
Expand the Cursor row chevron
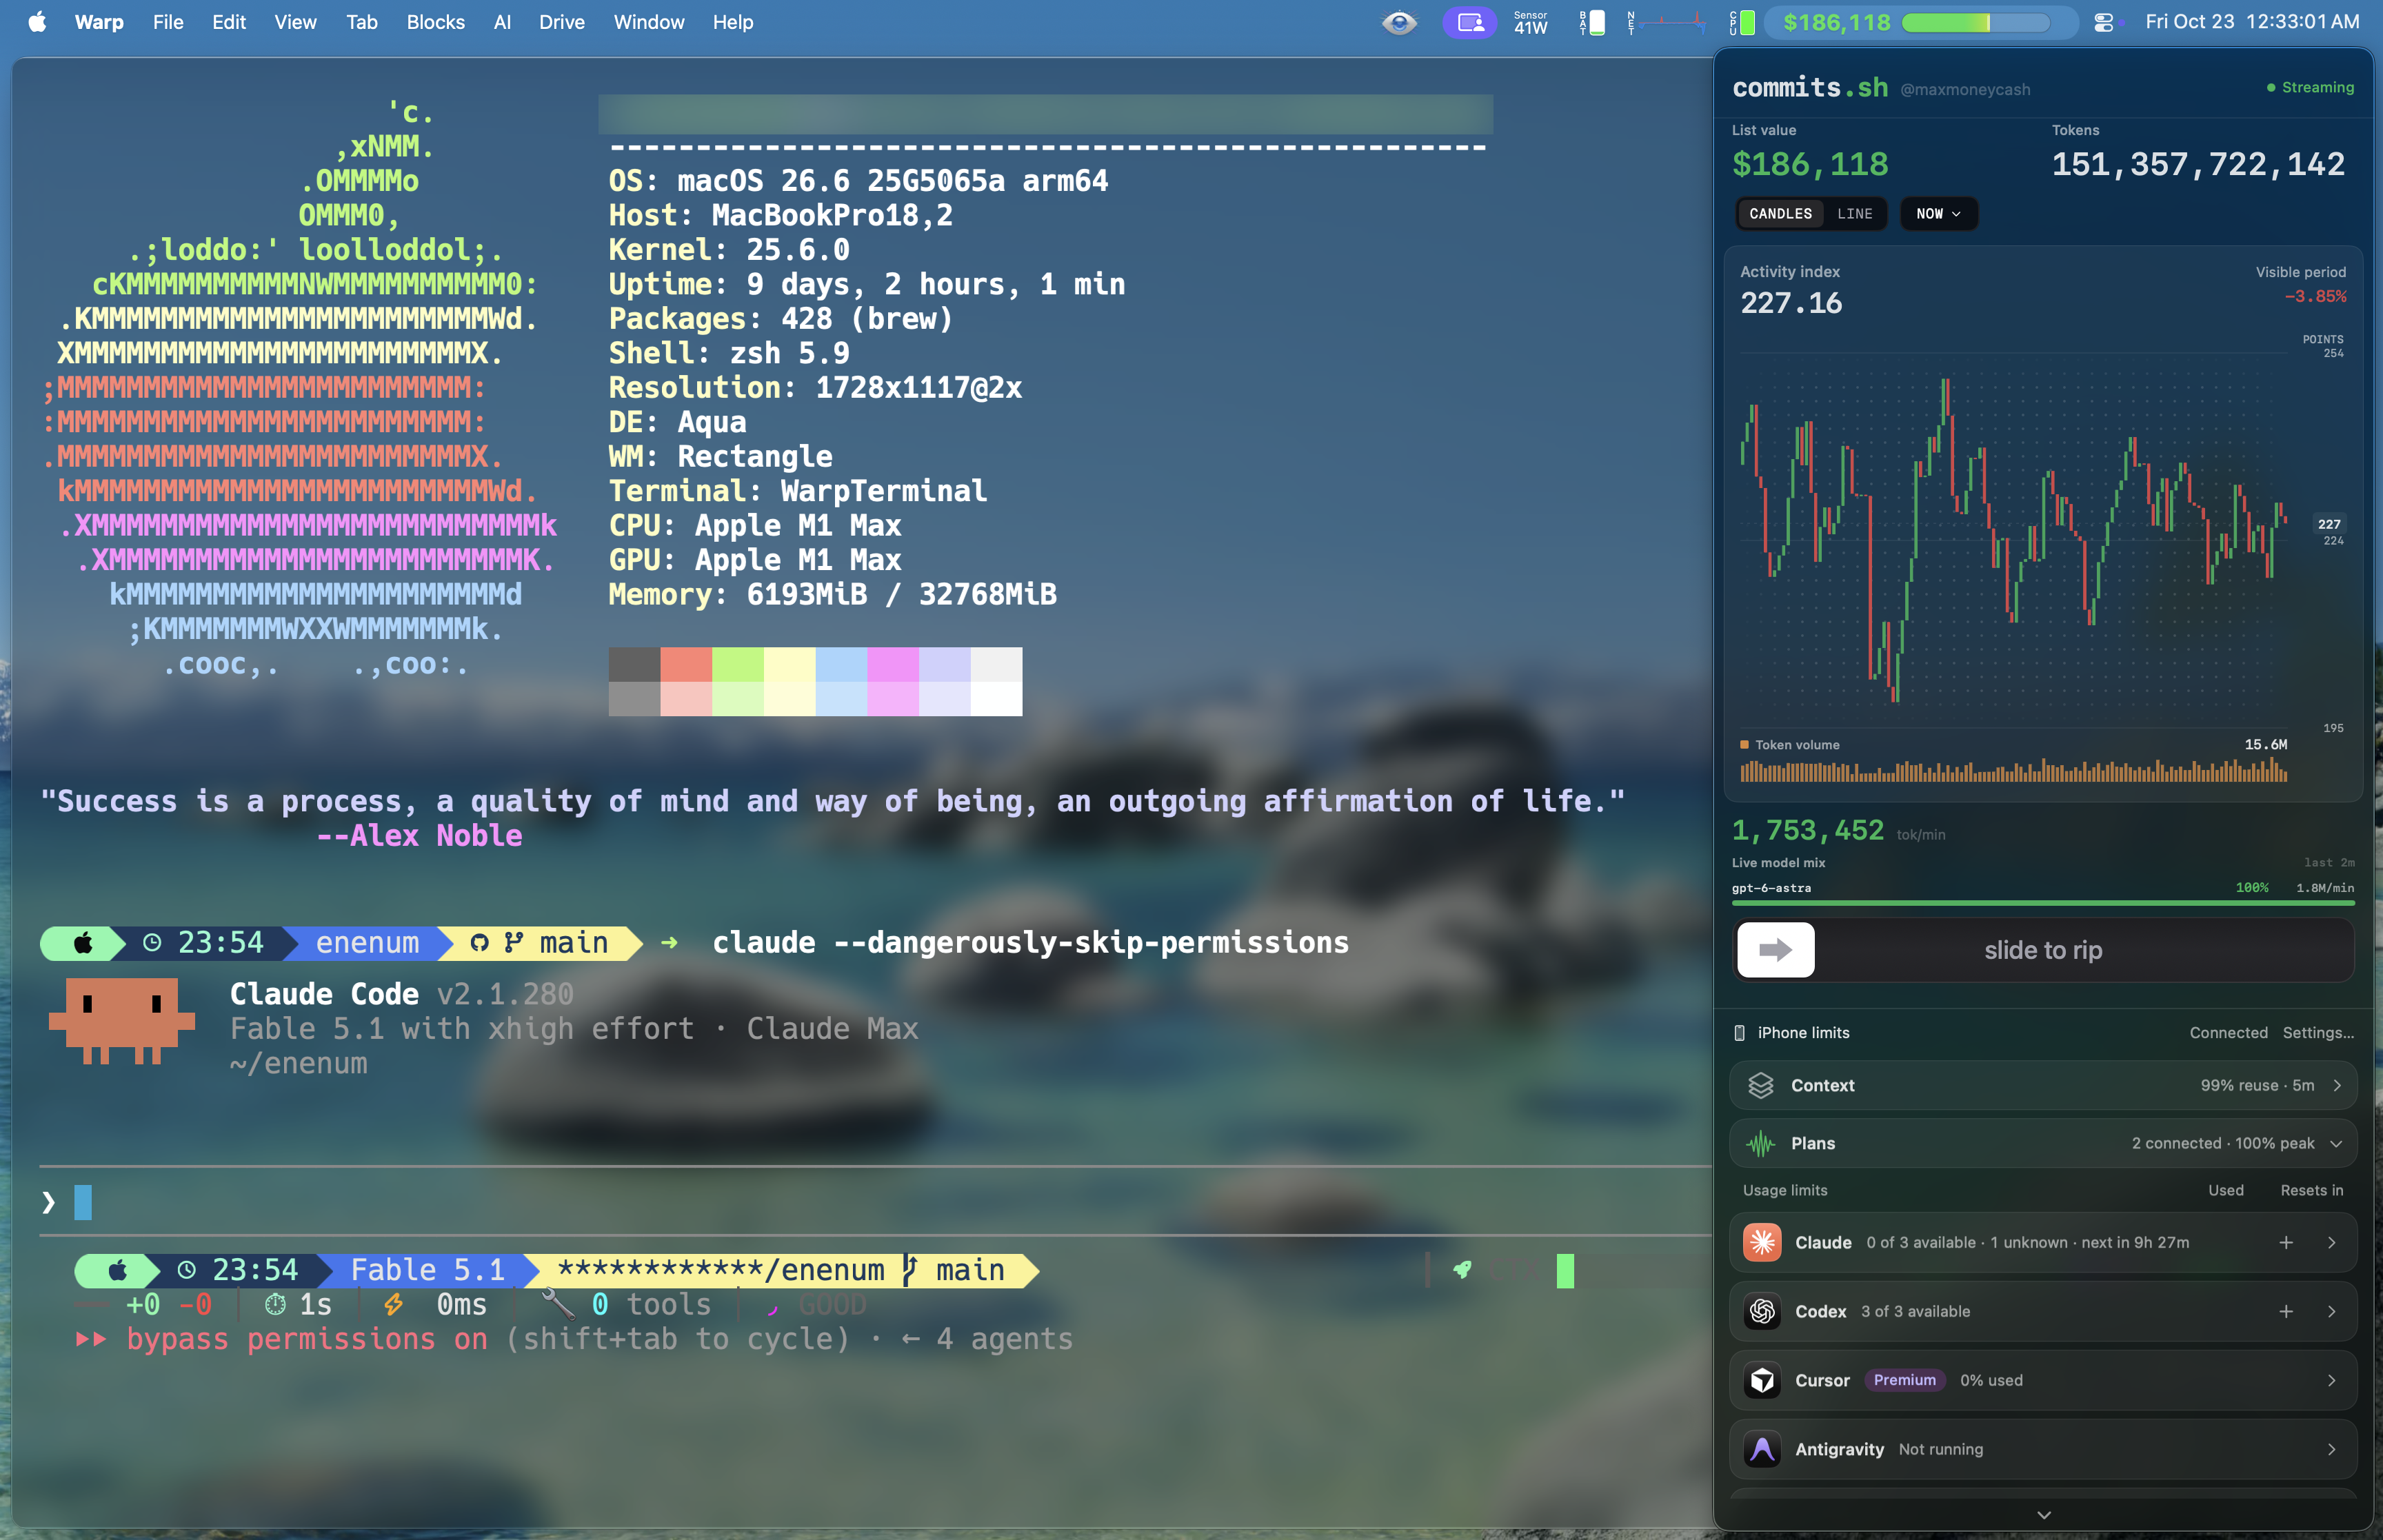pos(2331,1381)
